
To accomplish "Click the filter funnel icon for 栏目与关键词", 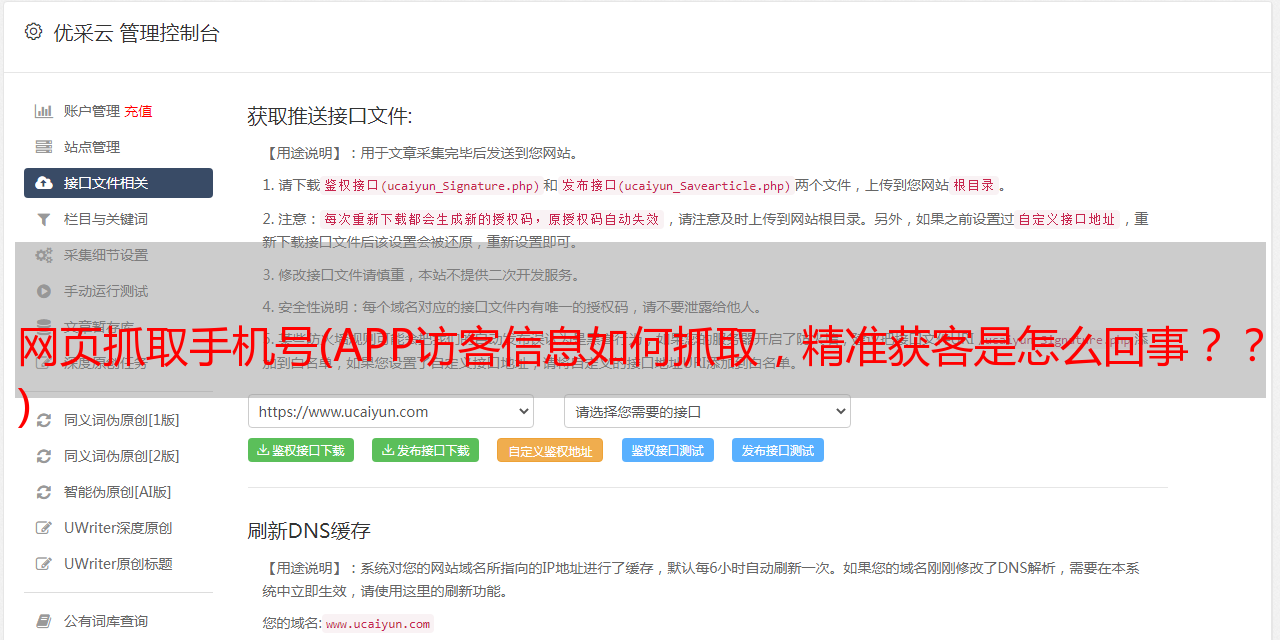I will pyautogui.click(x=44, y=219).
